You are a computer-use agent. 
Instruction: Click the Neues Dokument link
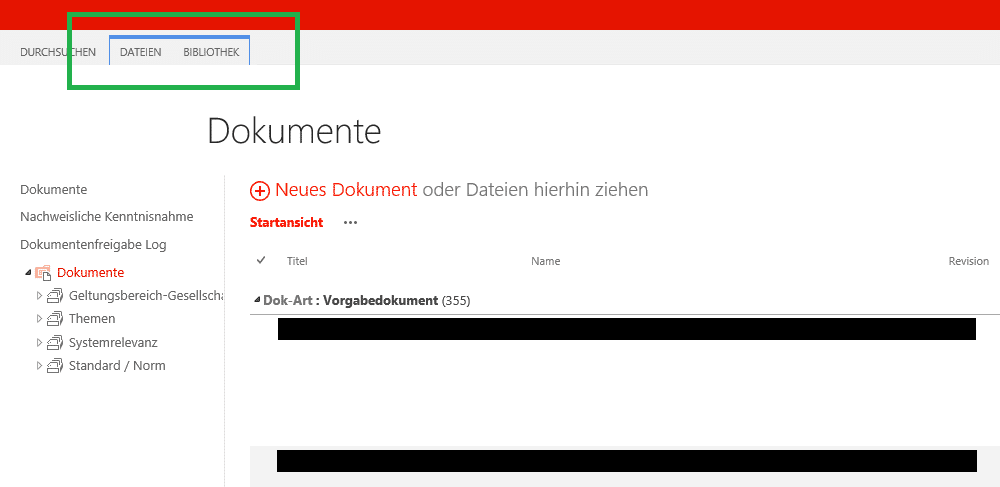[346, 189]
